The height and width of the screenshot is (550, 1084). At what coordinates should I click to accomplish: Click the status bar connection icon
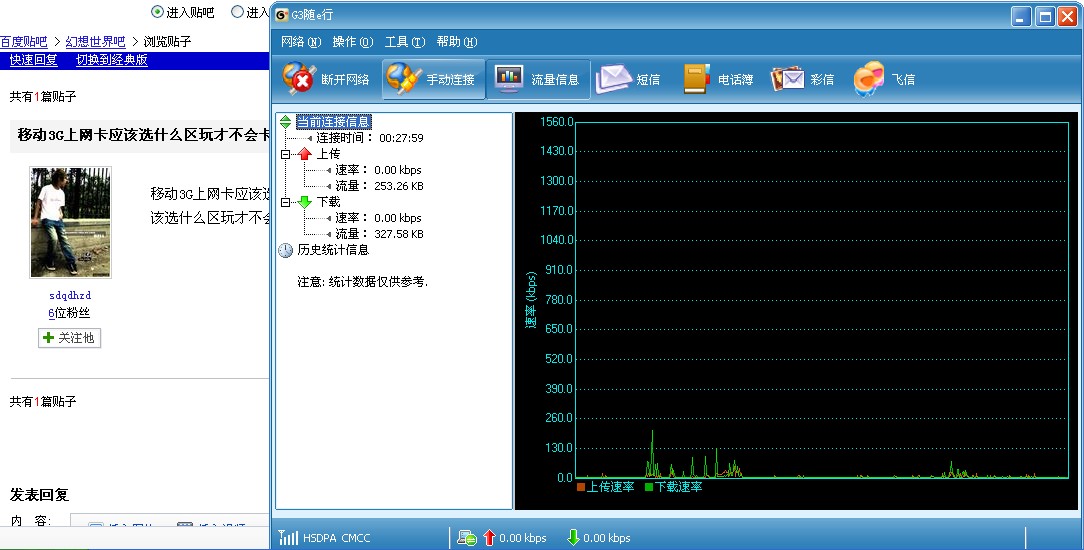pos(467,538)
